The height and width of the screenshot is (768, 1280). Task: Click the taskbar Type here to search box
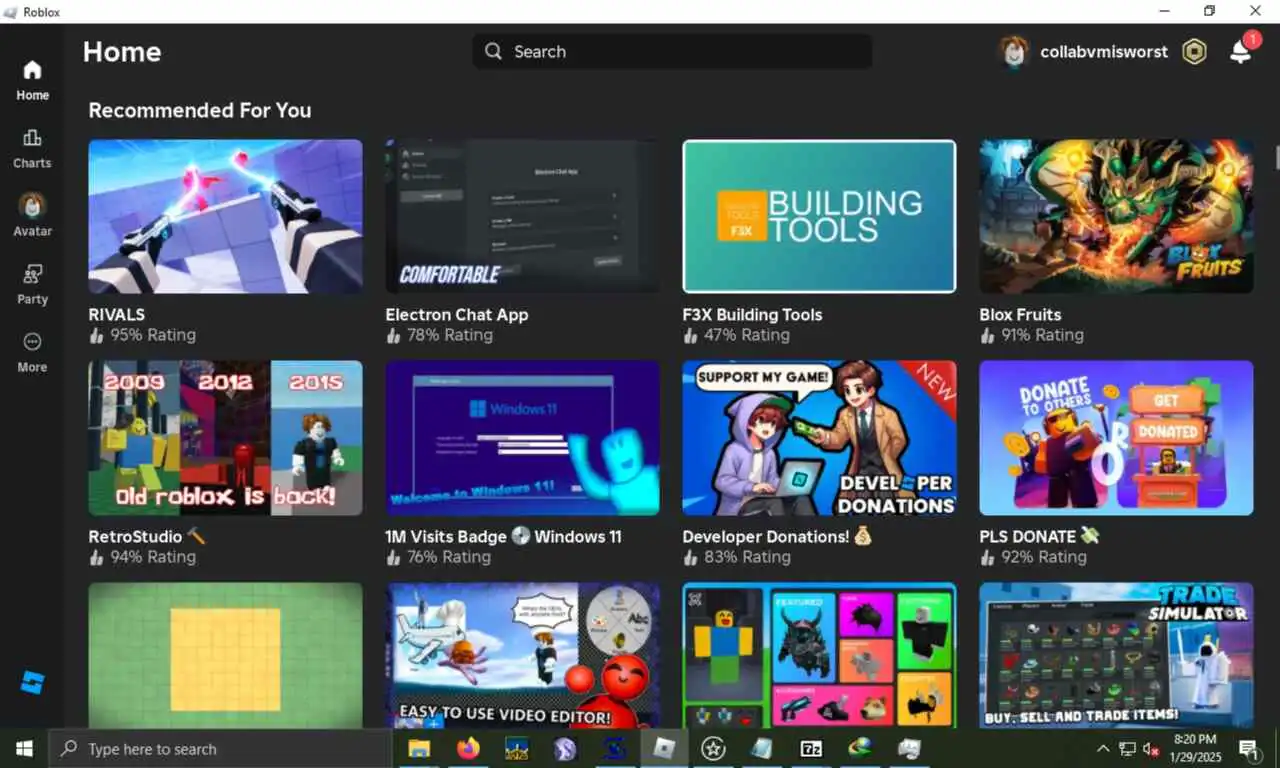click(x=220, y=748)
